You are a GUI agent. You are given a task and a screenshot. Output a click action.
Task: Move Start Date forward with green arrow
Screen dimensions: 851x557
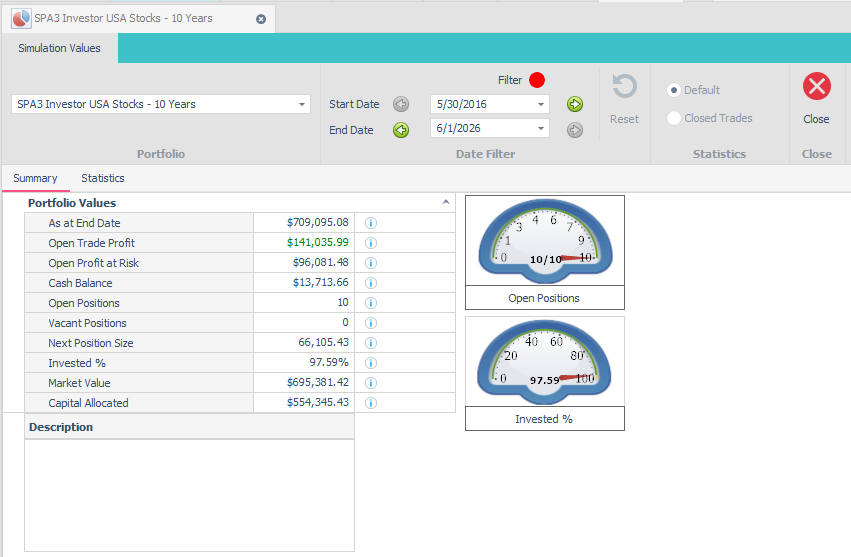[575, 104]
